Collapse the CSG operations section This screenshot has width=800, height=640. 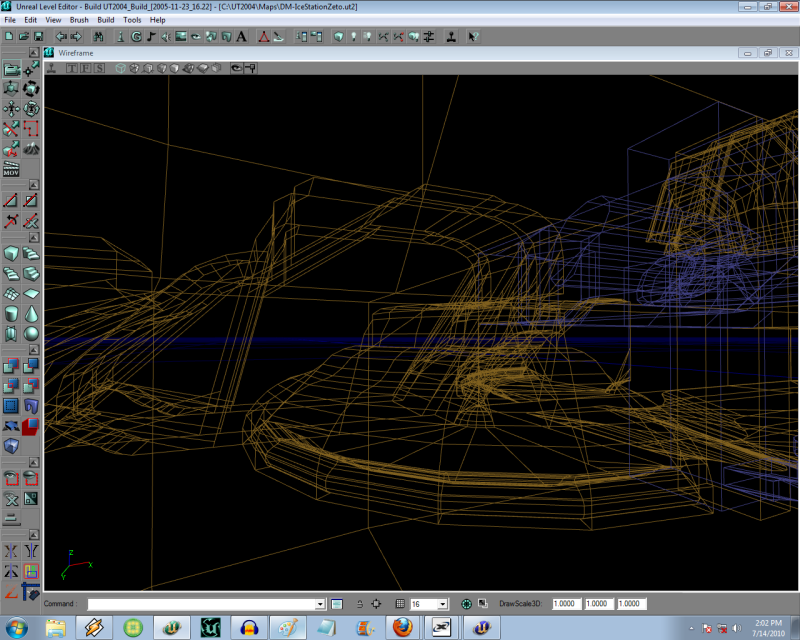coord(34,350)
